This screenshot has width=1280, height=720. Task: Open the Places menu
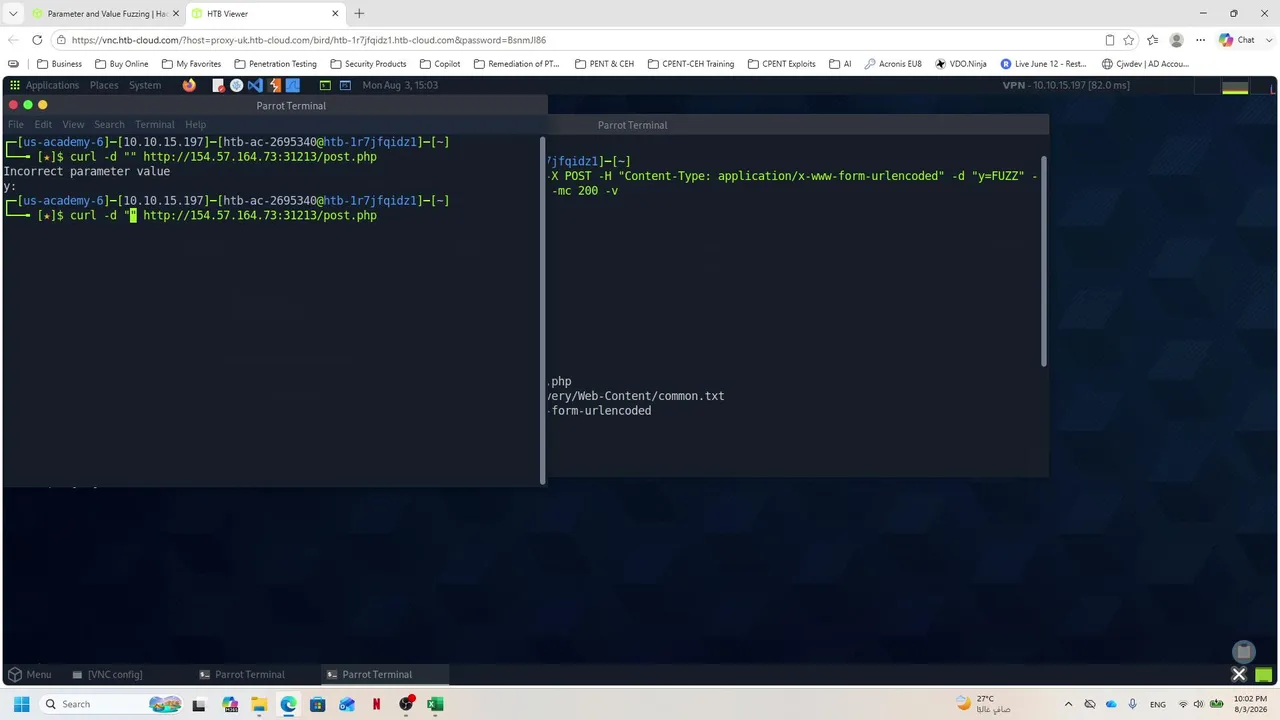[104, 85]
